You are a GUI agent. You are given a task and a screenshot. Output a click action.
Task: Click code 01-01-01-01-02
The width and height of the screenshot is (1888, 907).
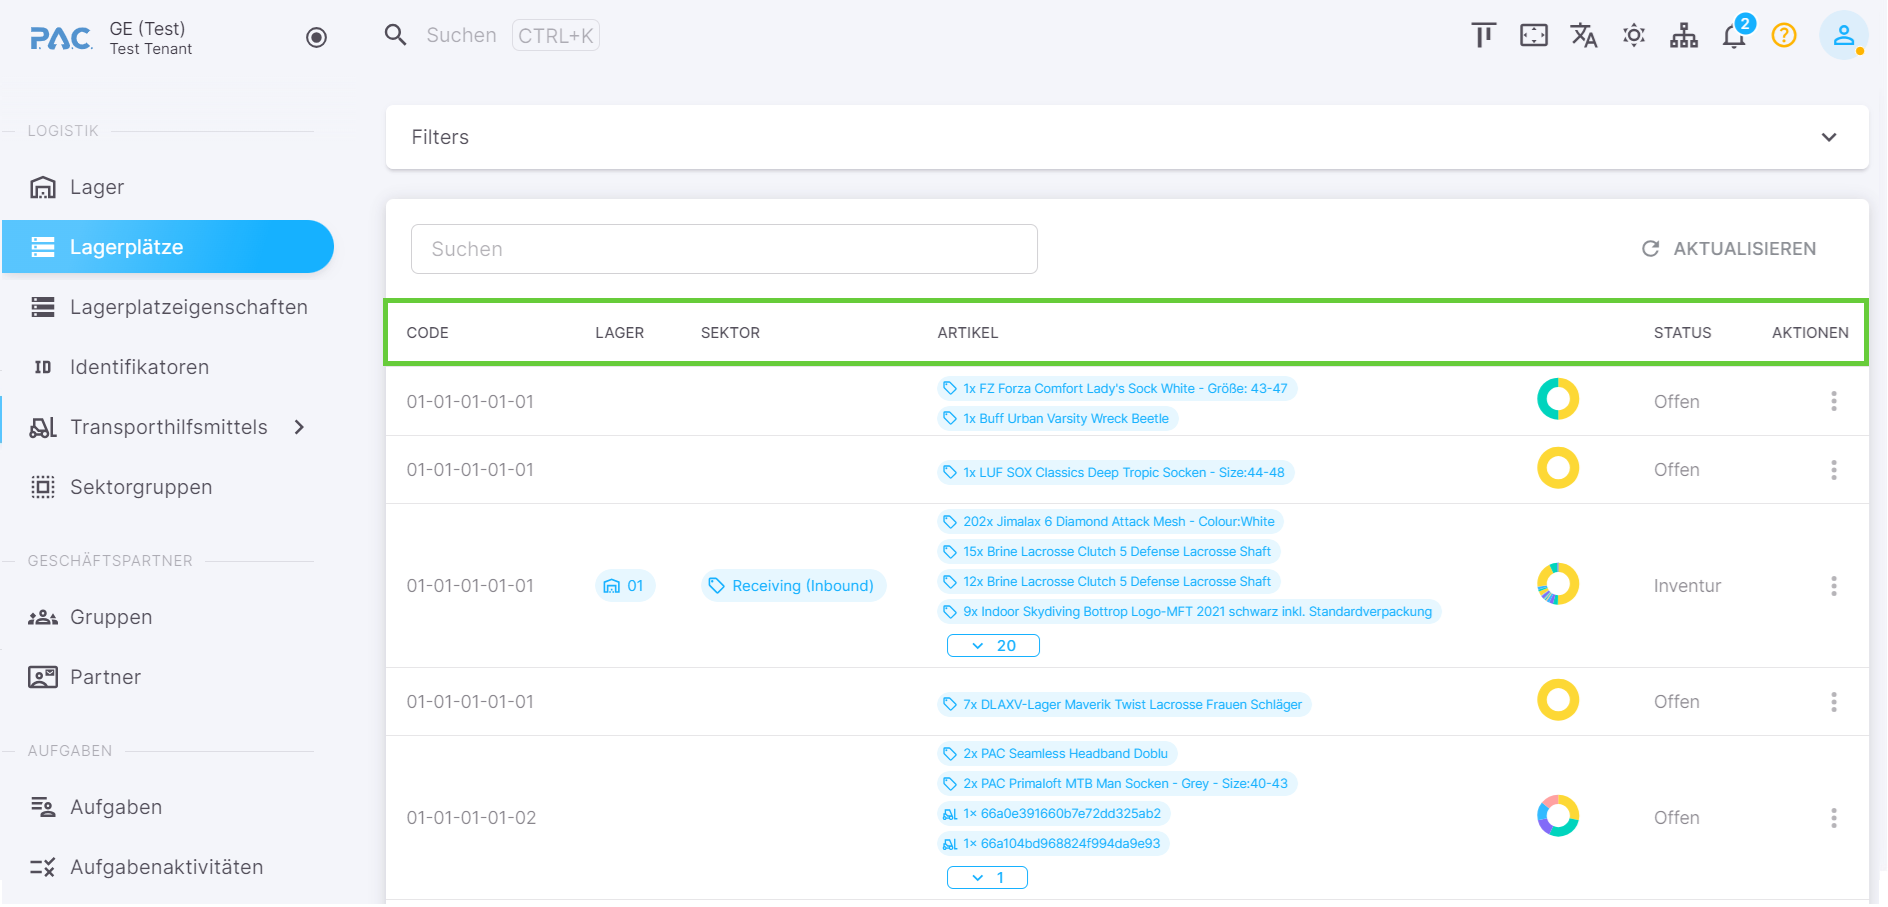click(471, 818)
